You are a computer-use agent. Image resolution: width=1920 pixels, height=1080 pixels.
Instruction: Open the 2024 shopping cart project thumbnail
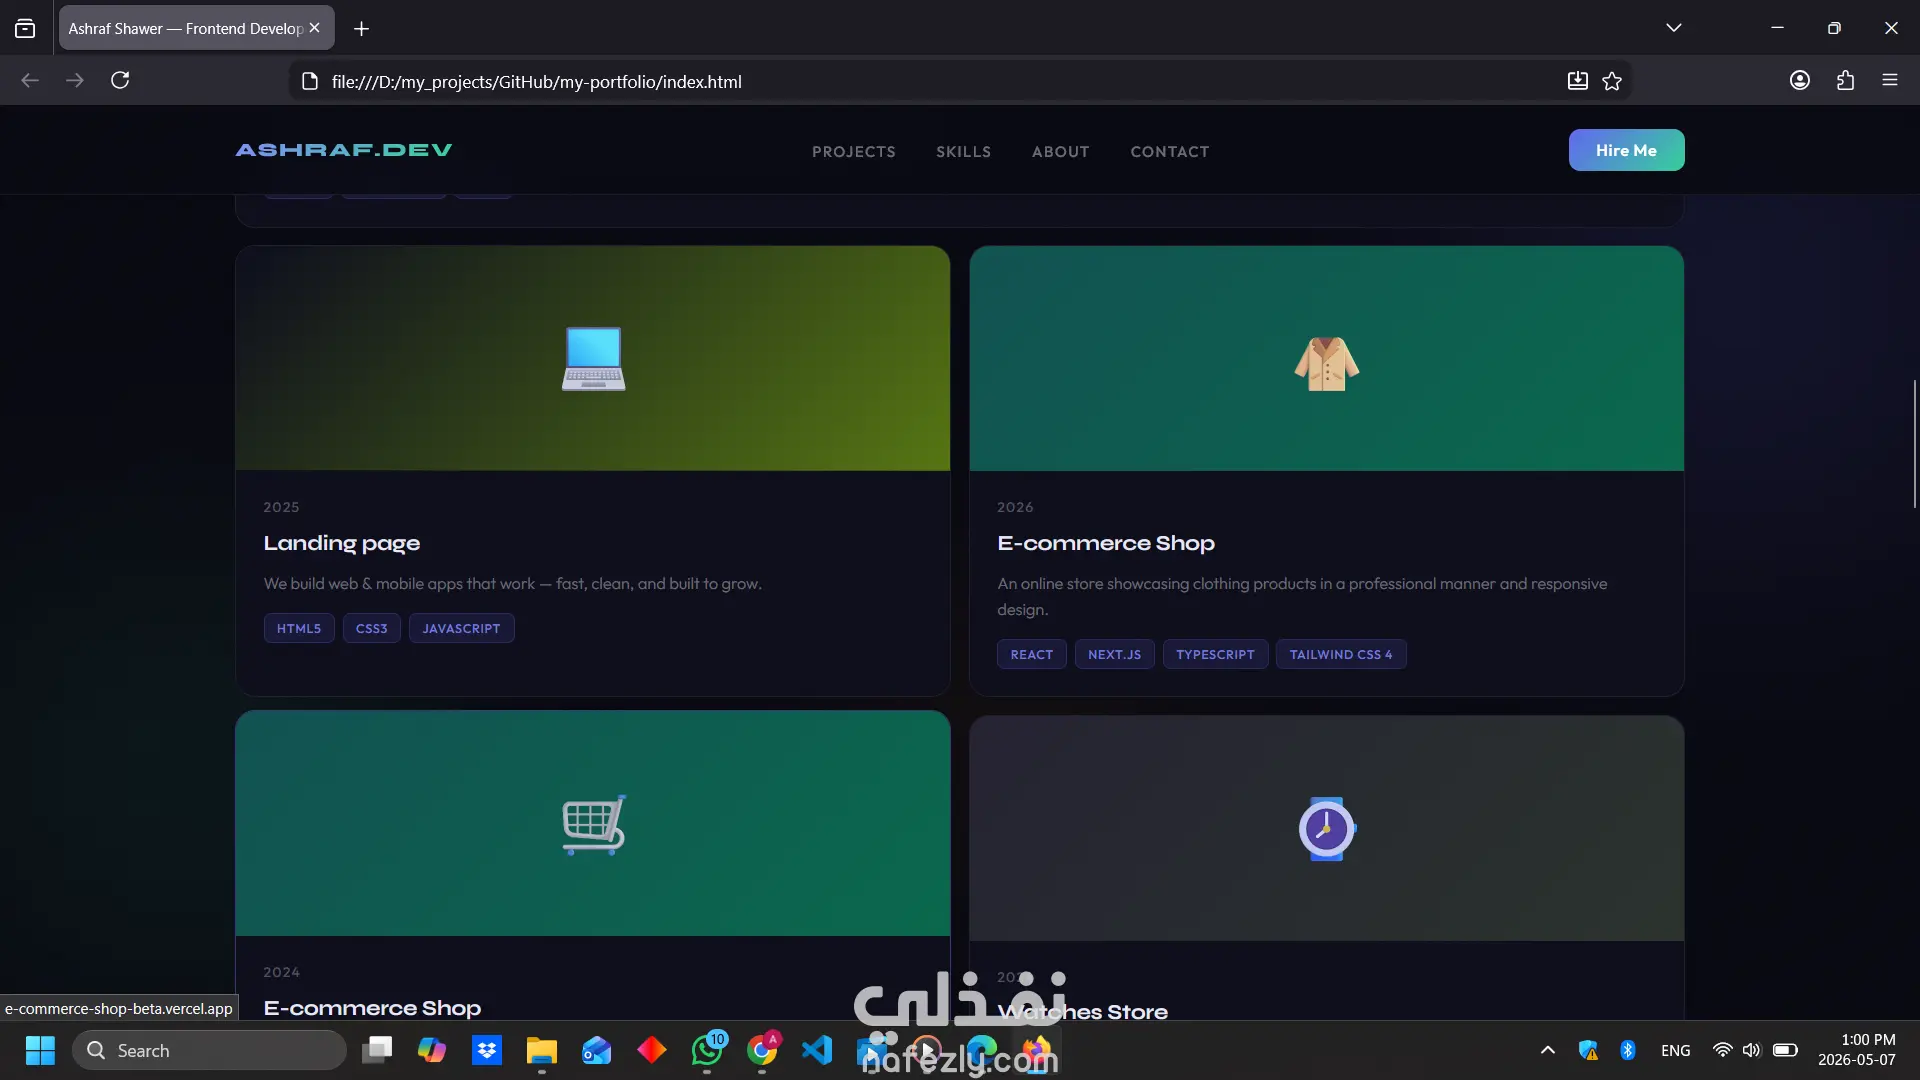[x=593, y=823]
